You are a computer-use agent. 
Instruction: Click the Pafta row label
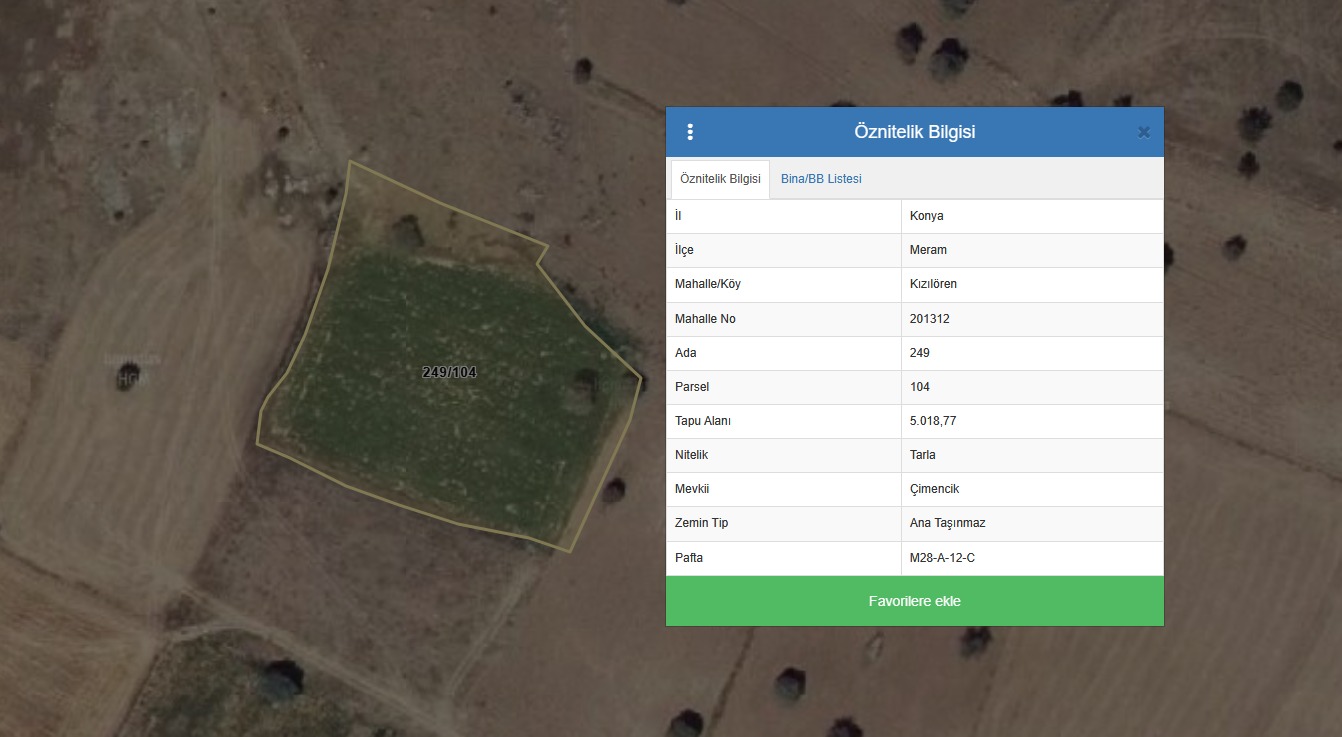[689, 557]
